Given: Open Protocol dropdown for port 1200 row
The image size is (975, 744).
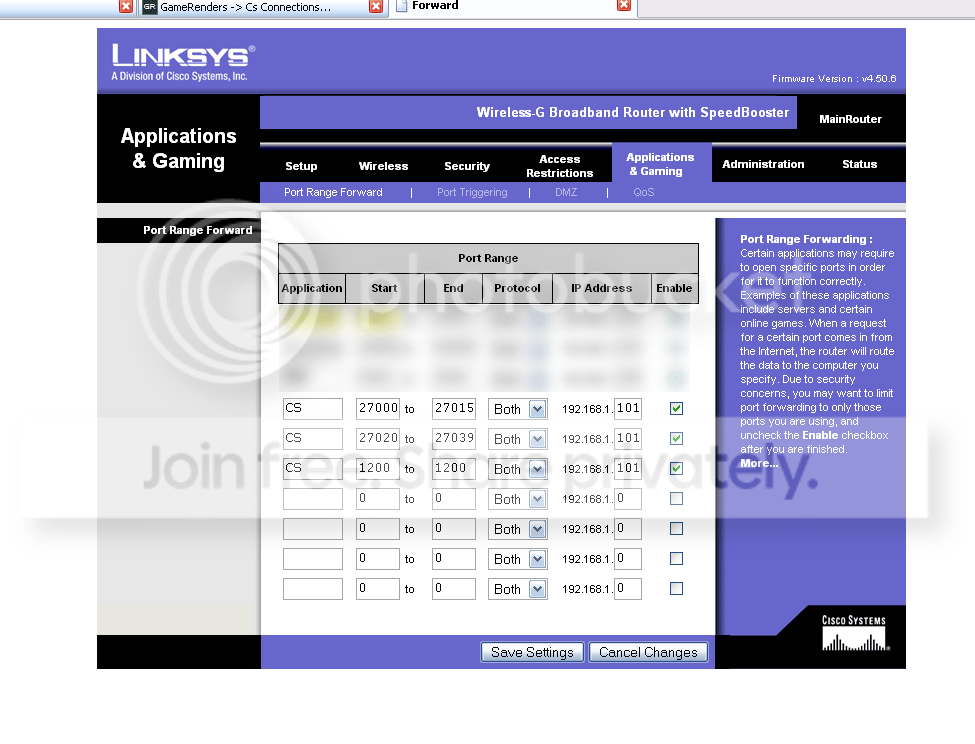Looking at the screenshot, I should pyautogui.click(x=517, y=469).
